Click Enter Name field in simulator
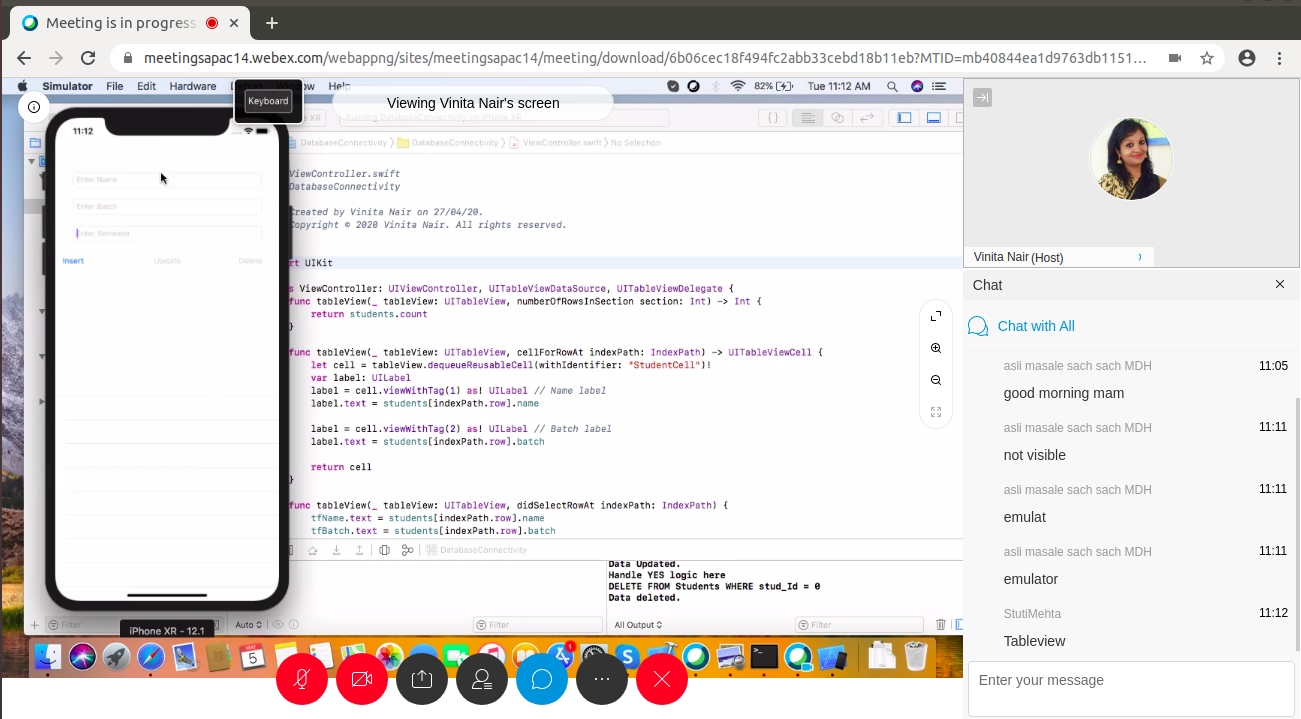 point(167,180)
